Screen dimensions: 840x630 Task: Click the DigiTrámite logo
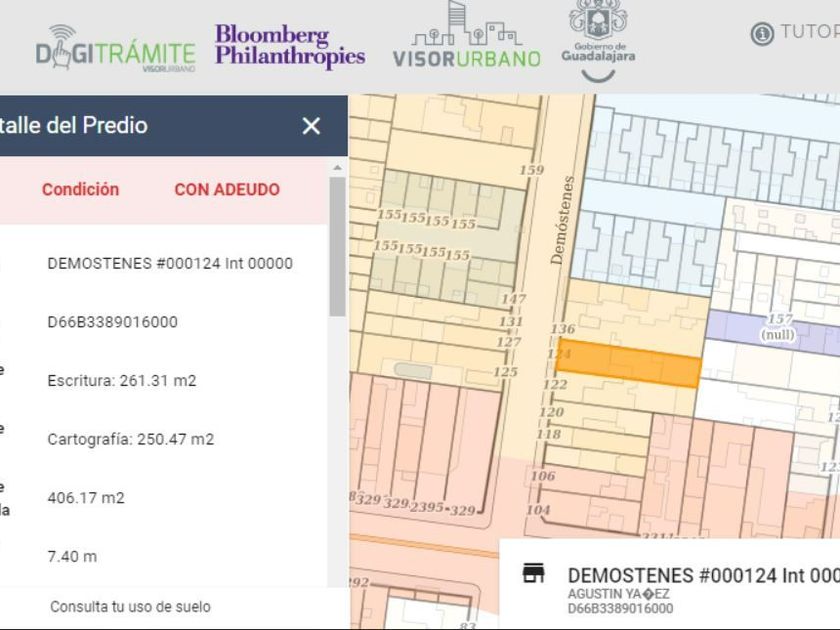(115, 48)
